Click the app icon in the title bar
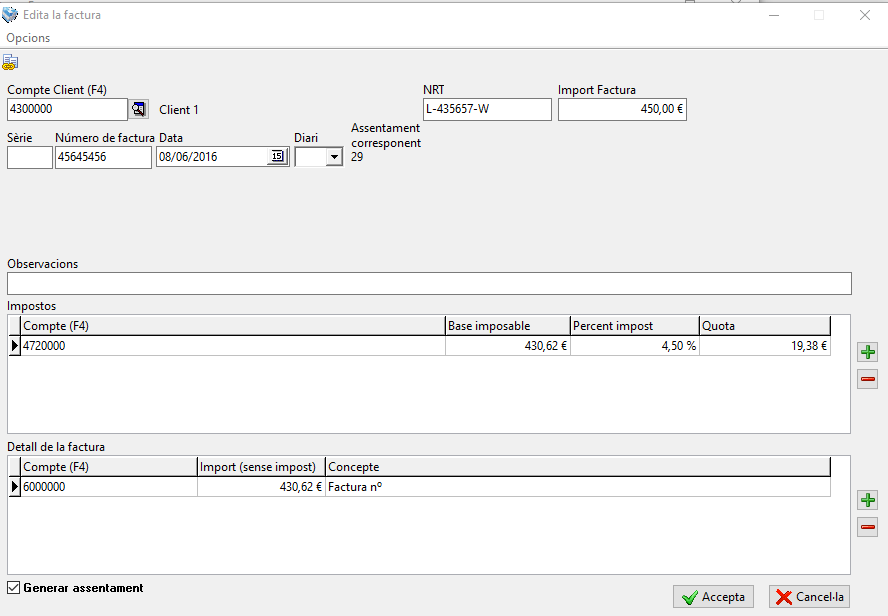 tap(10, 15)
